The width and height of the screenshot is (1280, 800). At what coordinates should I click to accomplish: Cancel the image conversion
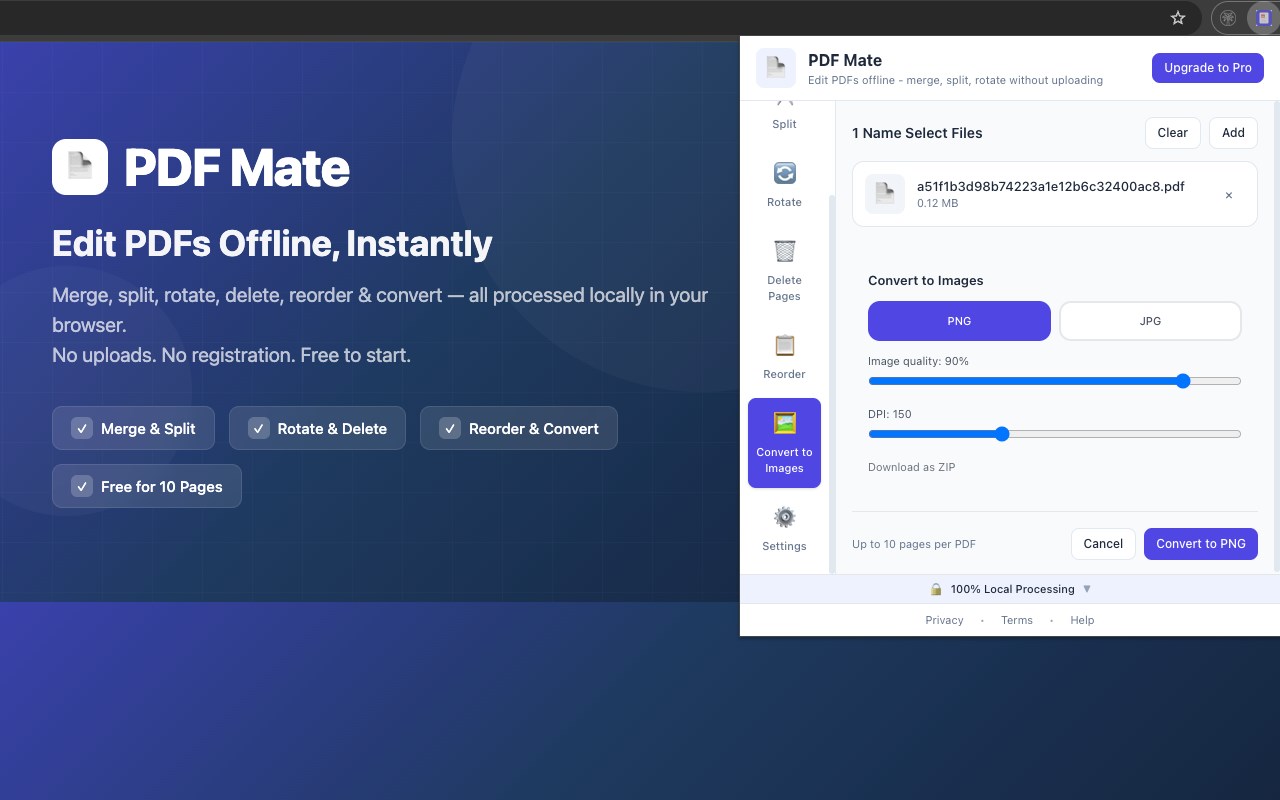pos(1103,544)
